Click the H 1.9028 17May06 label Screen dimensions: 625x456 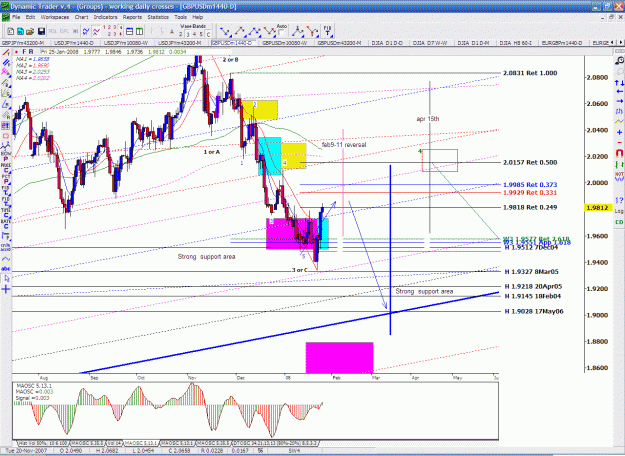(x=534, y=311)
